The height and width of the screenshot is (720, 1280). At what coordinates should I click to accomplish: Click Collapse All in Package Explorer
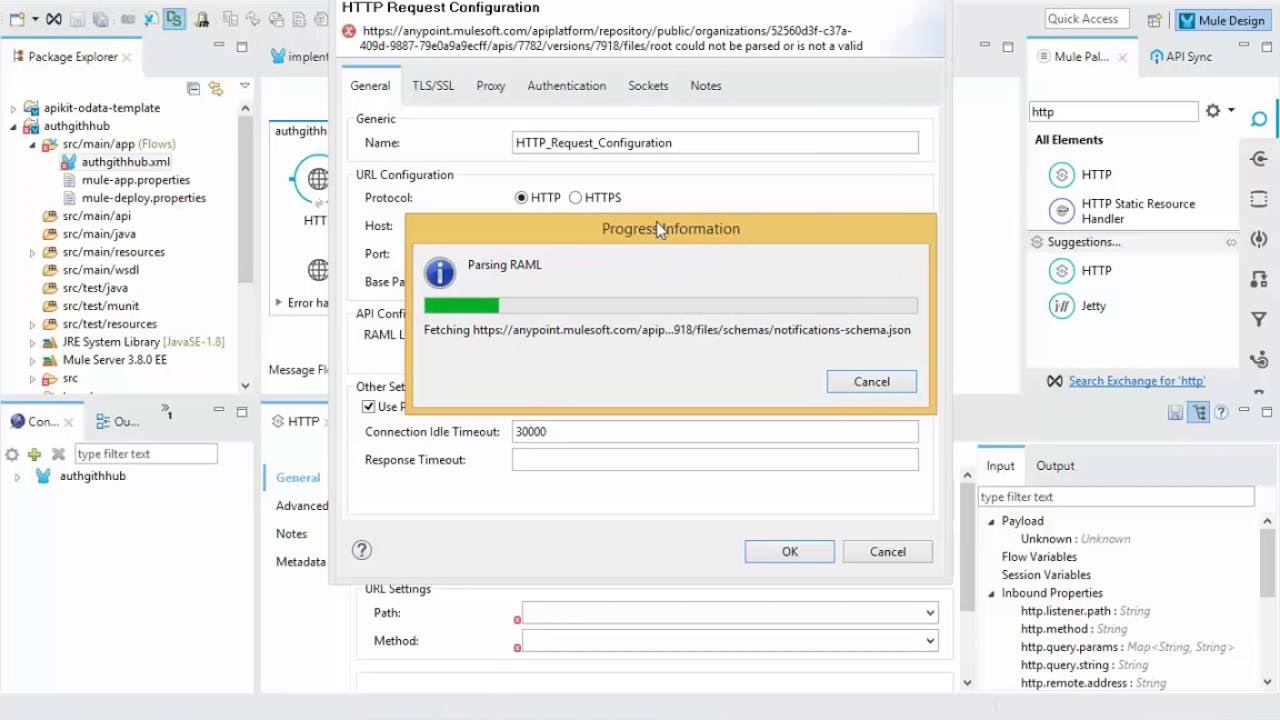pyautogui.click(x=194, y=89)
